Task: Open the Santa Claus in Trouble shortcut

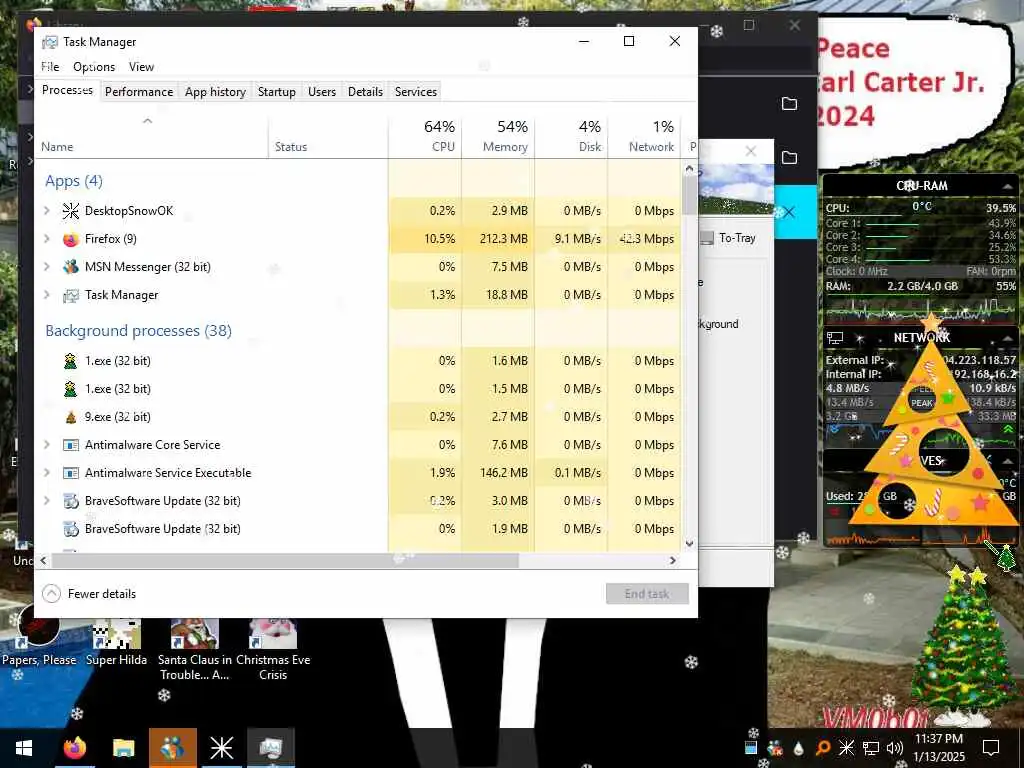Action: tap(194, 650)
